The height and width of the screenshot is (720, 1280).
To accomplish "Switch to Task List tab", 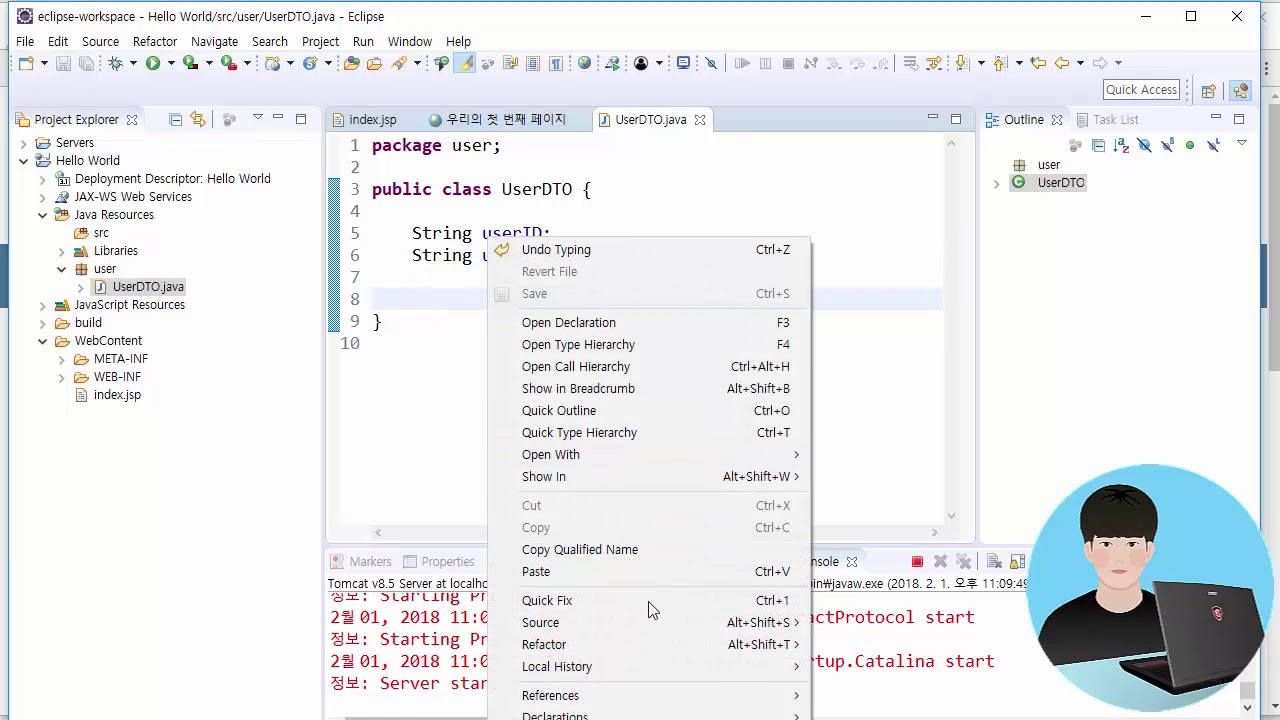I will 1107,119.
